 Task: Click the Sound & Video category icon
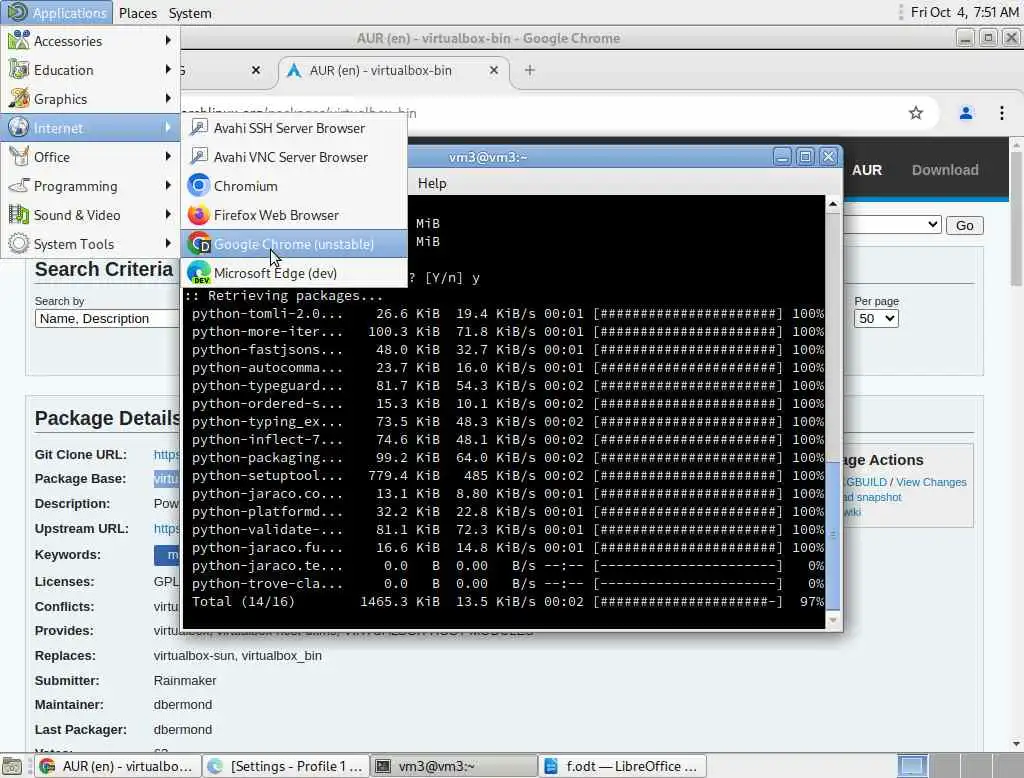point(18,214)
